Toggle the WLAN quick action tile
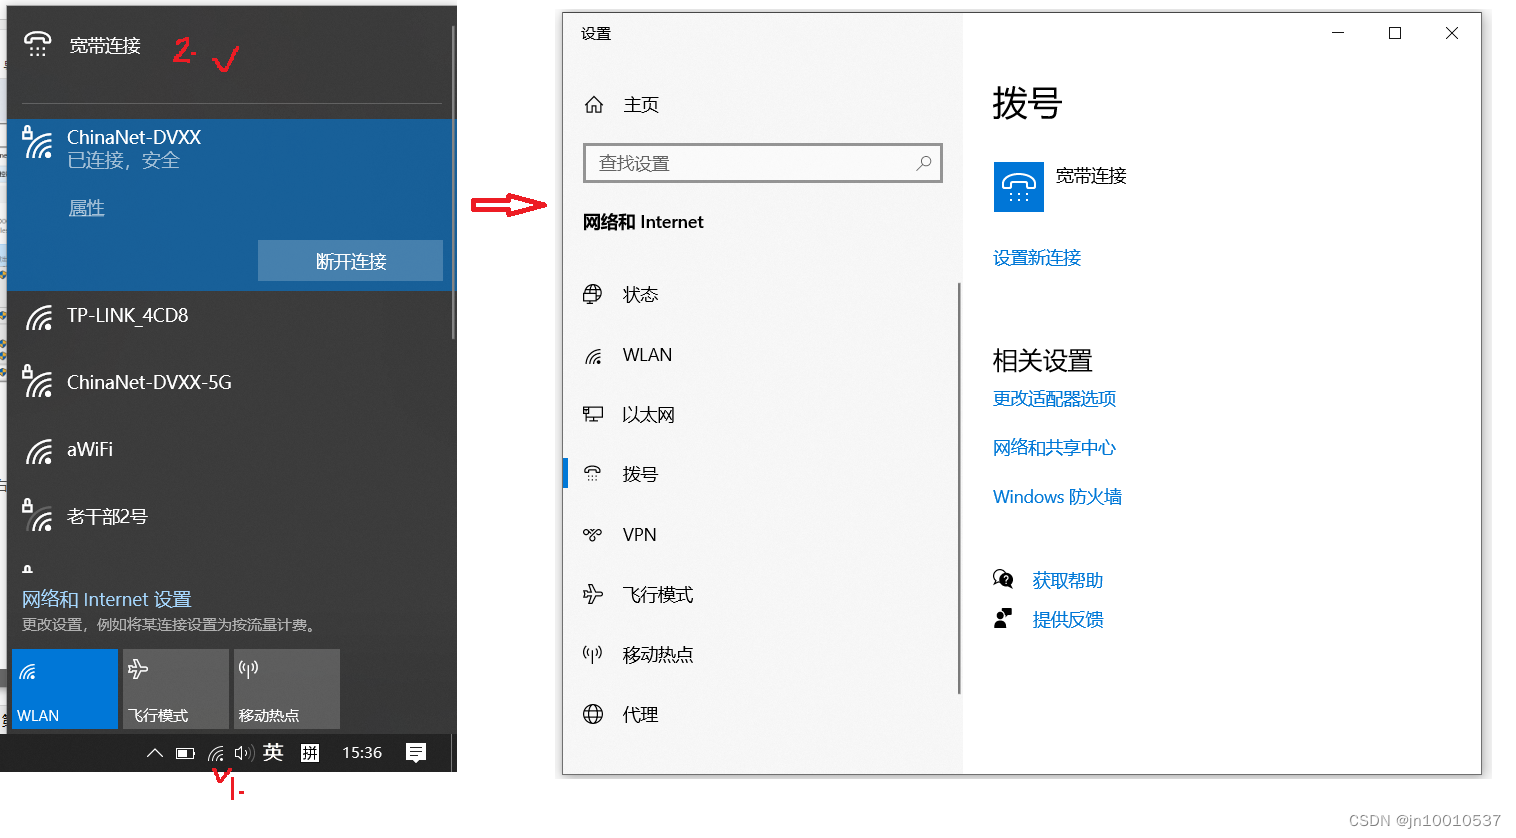1516x838 pixels. [x=65, y=689]
